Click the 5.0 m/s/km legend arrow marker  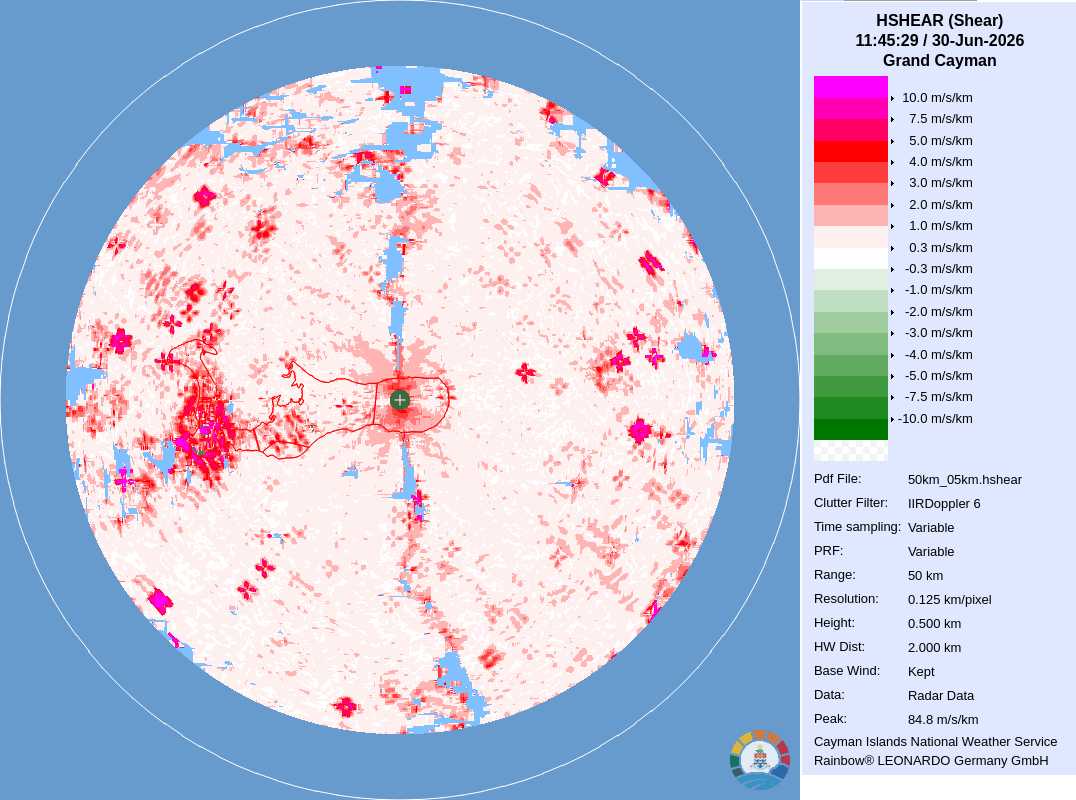(x=892, y=141)
